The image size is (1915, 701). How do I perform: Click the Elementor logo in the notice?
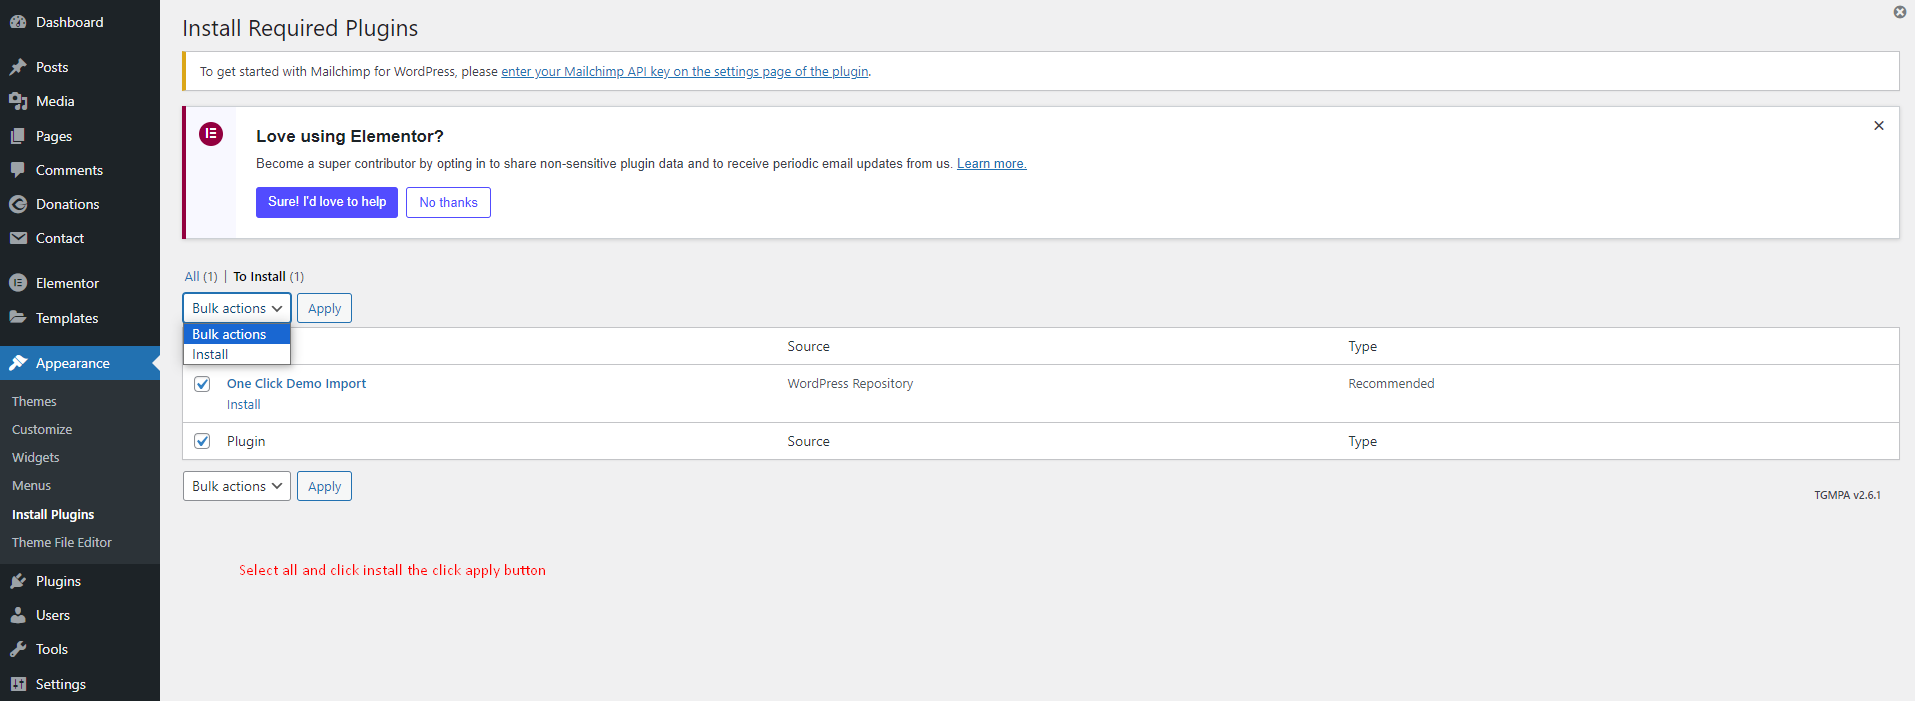pyautogui.click(x=211, y=134)
